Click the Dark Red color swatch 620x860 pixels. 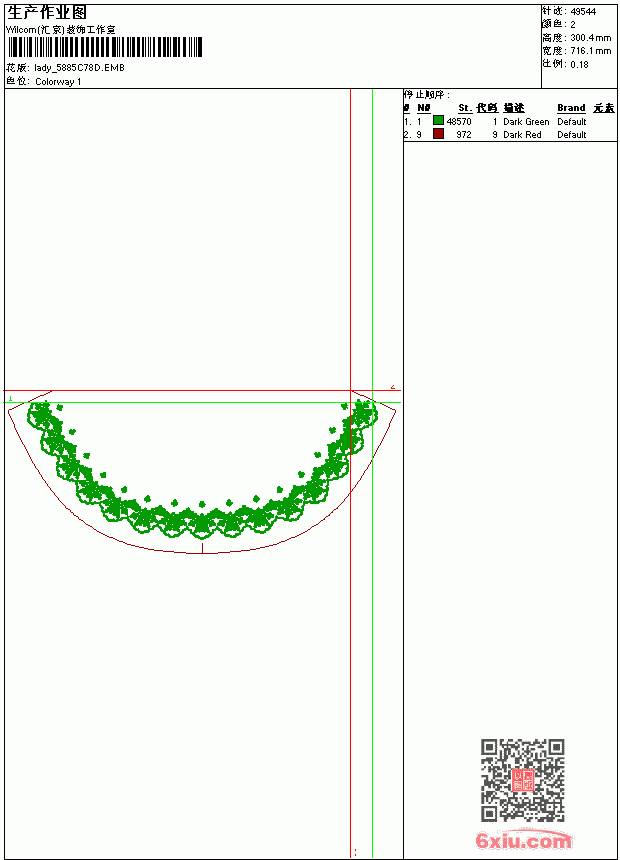point(438,134)
